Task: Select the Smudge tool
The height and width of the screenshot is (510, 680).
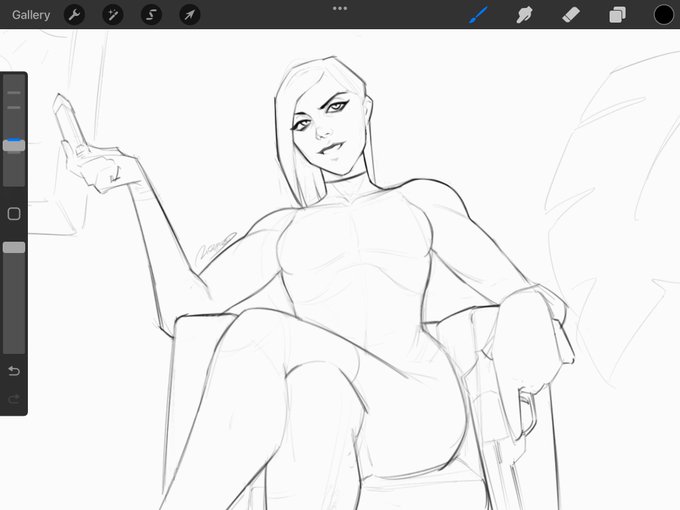Action: tap(524, 15)
